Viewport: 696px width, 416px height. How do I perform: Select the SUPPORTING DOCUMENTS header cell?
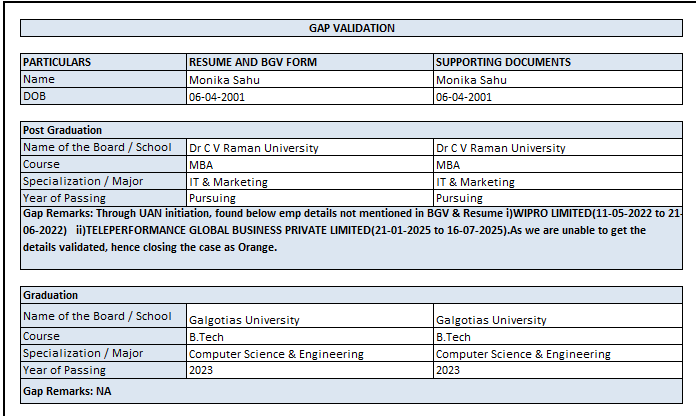pos(504,62)
